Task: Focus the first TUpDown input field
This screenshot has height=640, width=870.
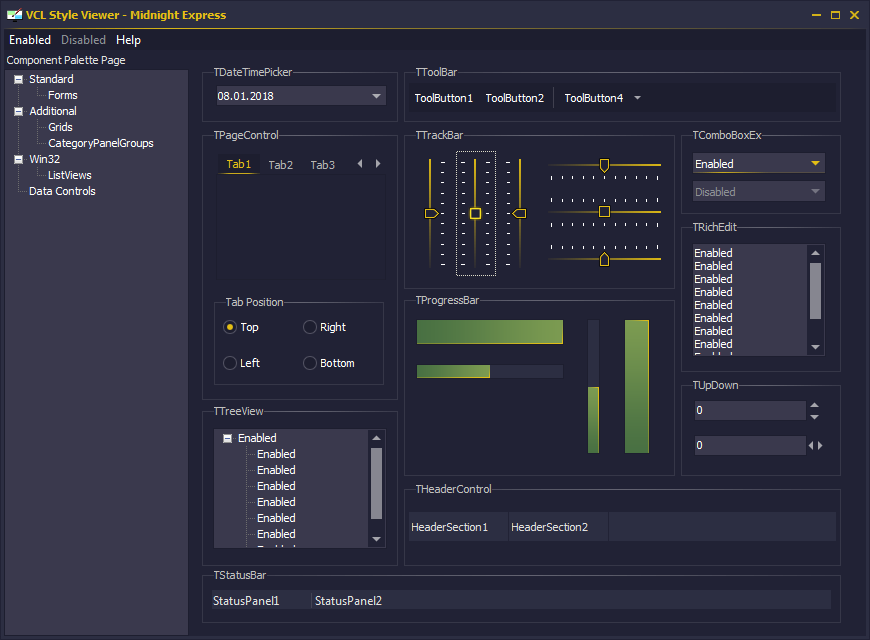Action: (750, 411)
